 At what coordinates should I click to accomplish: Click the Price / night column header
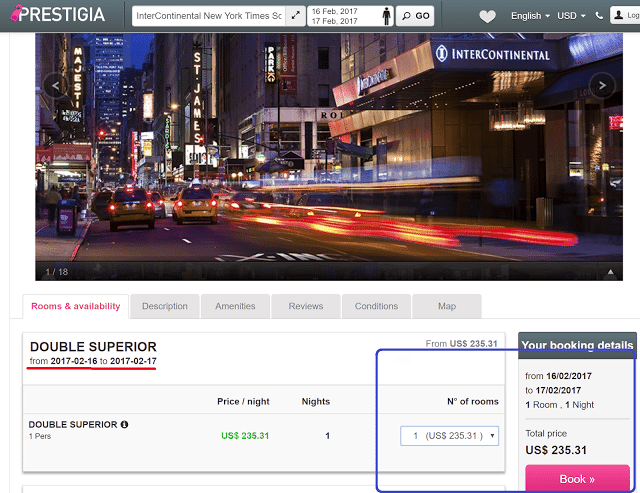243,402
